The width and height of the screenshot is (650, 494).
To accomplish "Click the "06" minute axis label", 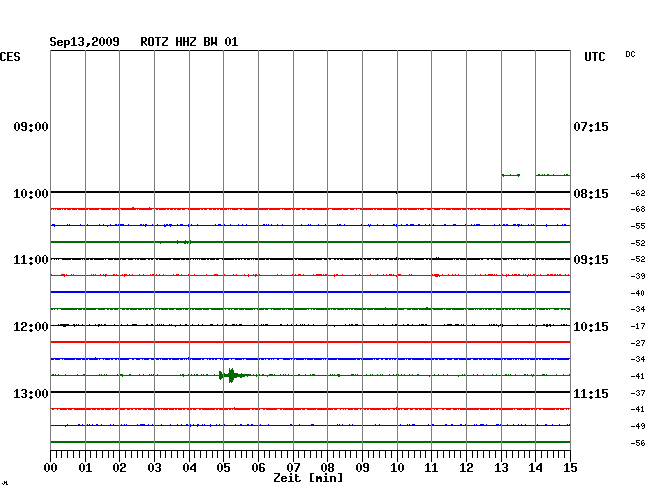I will pyautogui.click(x=258, y=468).
